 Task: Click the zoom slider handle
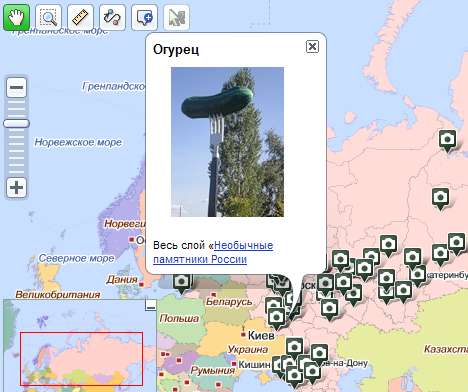(x=16, y=124)
